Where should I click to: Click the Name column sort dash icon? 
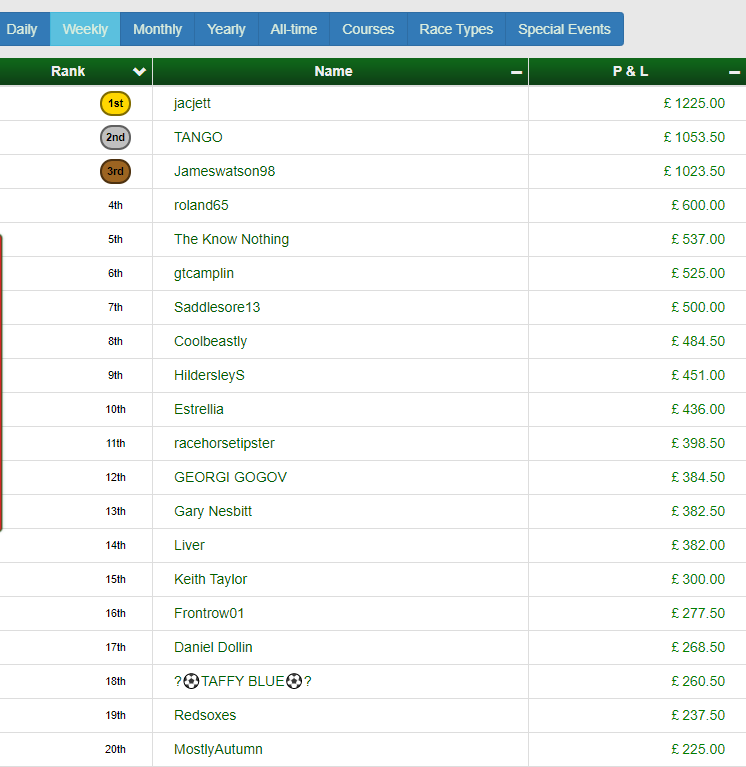tap(517, 72)
